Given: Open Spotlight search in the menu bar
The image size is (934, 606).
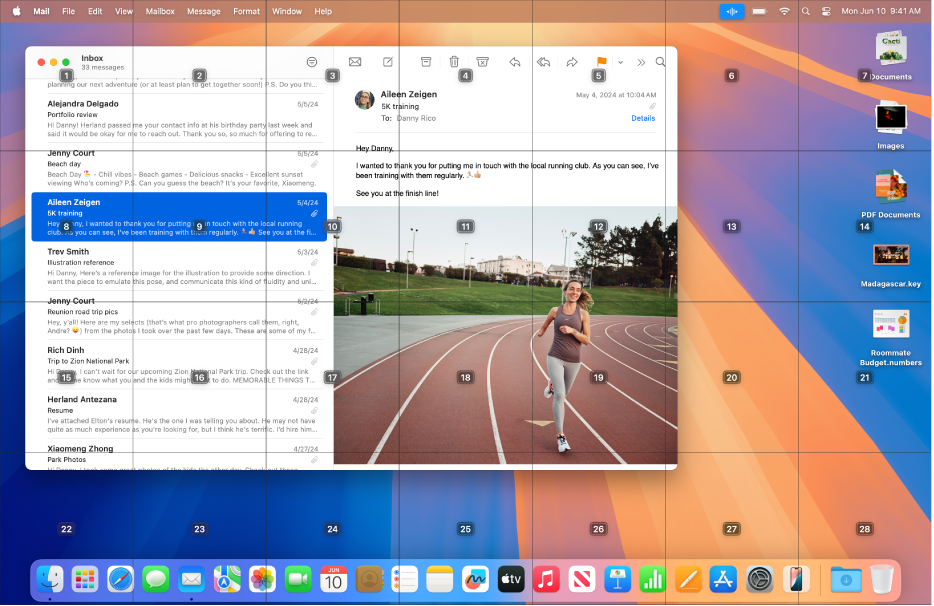Looking at the screenshot, I should pyautogui.click(x=806, y=11).
